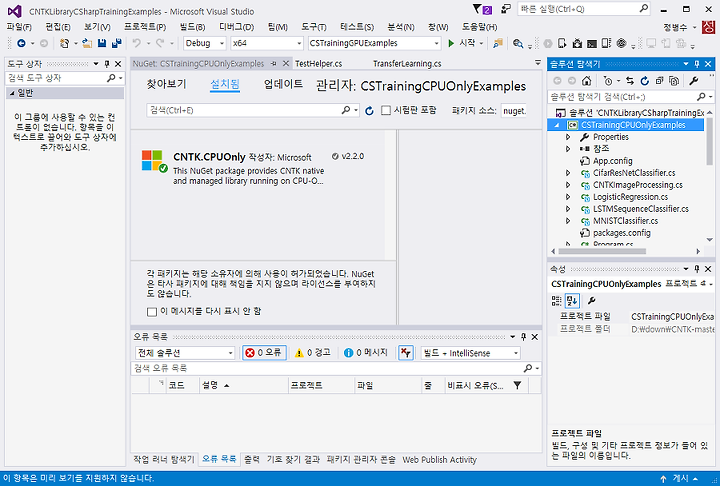Expand the CifarResNetClassifier.cs node
The width and height of the screenshot is (720, 486).
pos(568,173)
